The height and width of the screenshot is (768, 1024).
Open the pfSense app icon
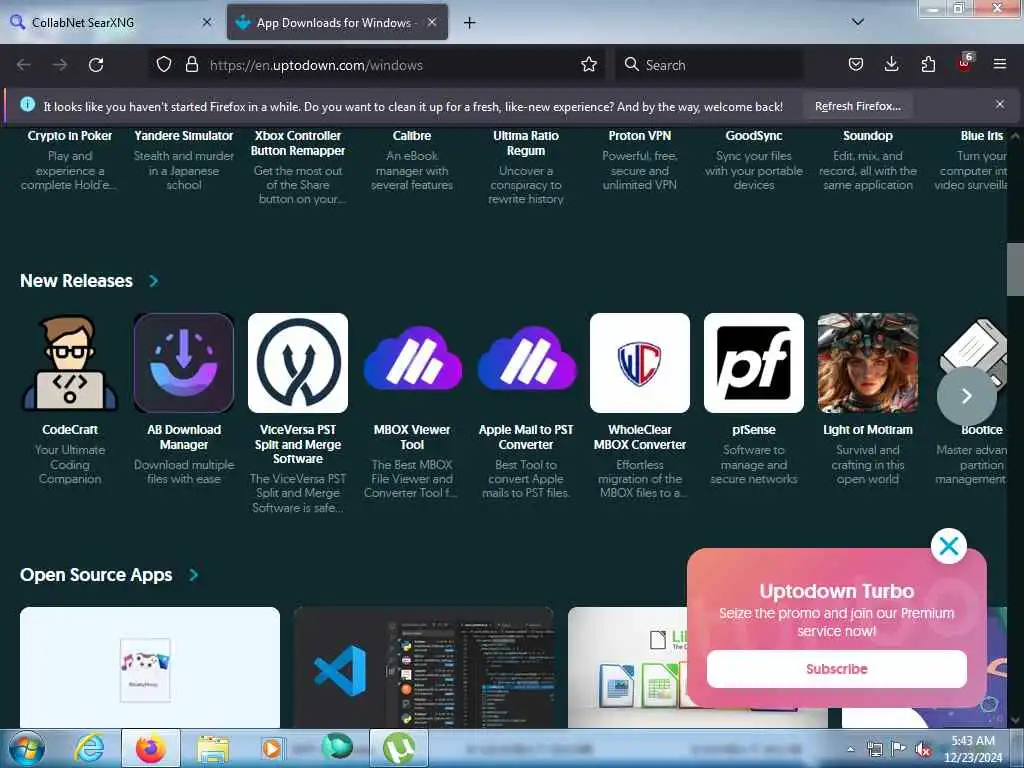(x=754, y=363)
